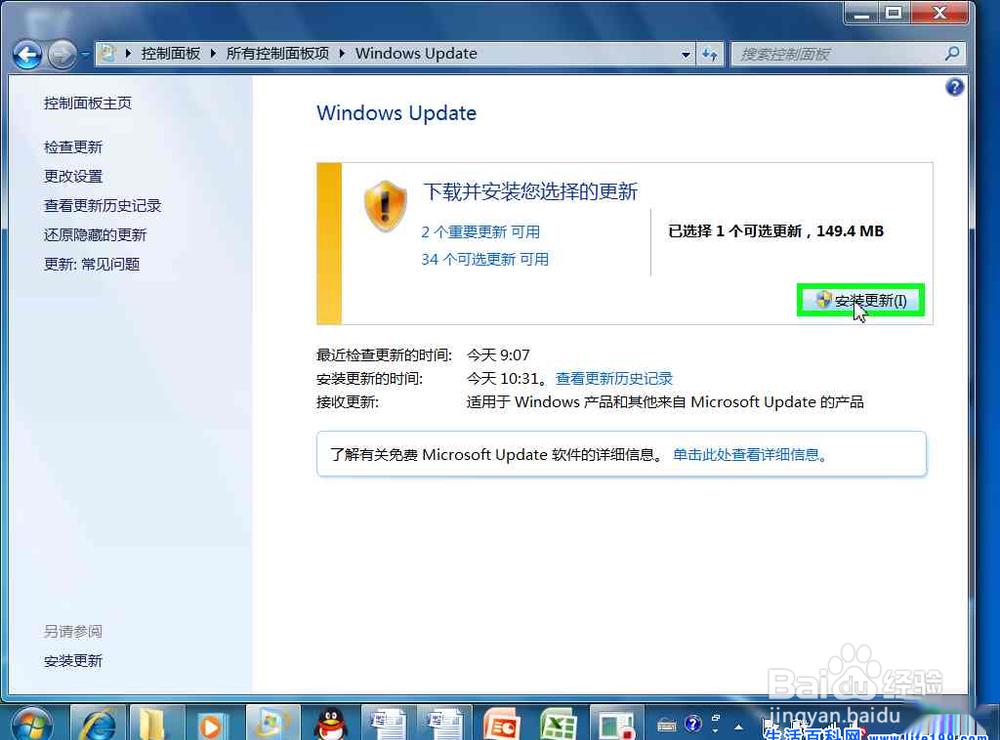1000x740 pixels.
Task: Open Excel taskbar icon
Action: click(559, 725)
